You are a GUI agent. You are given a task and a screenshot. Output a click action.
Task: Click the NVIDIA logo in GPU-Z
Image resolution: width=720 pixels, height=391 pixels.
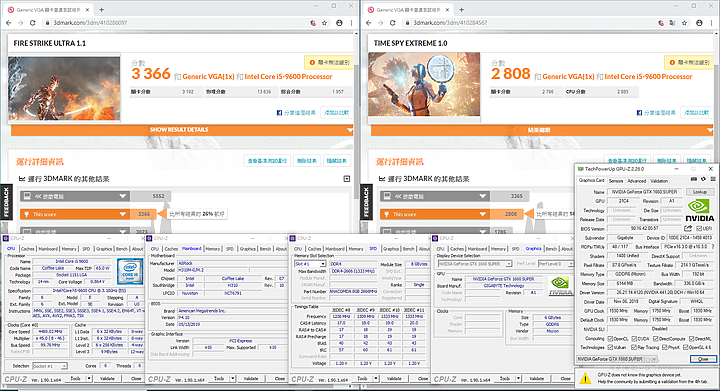[700, 211]
